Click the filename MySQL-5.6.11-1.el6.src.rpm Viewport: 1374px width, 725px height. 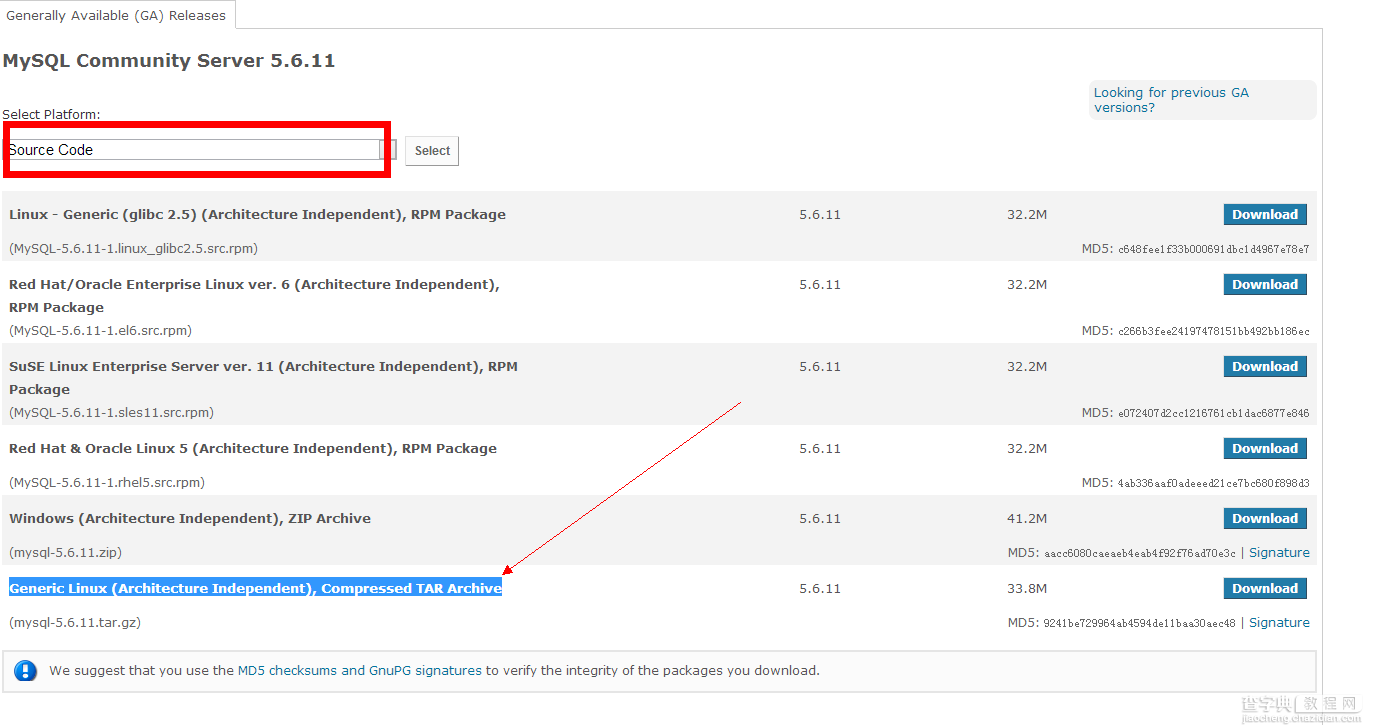click(101, 331)
